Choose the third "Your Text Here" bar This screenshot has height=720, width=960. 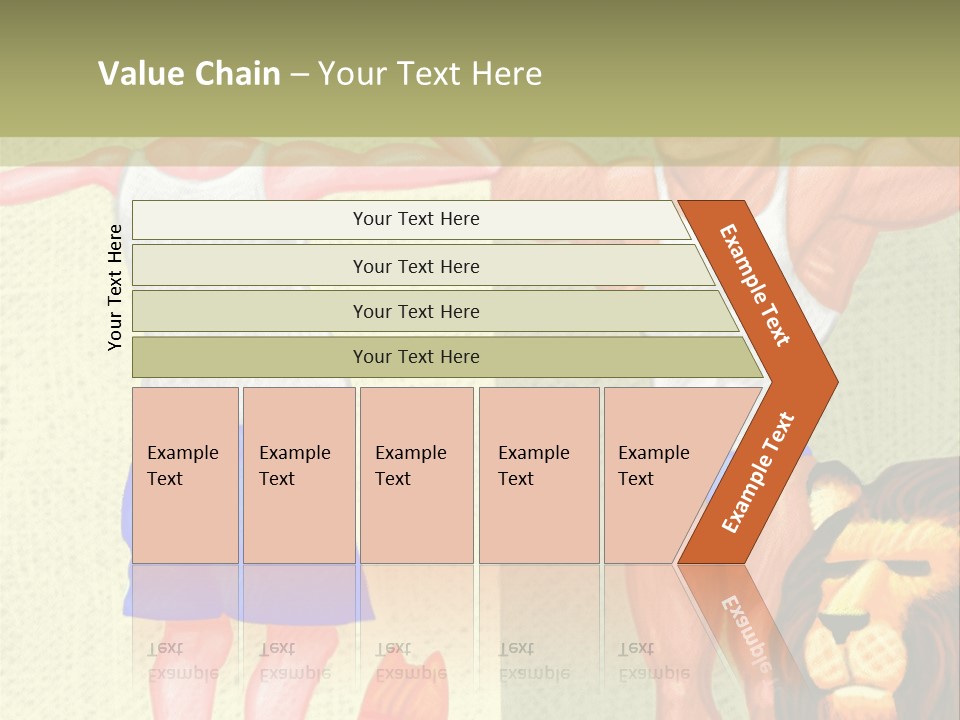click(x=415, y=311)
